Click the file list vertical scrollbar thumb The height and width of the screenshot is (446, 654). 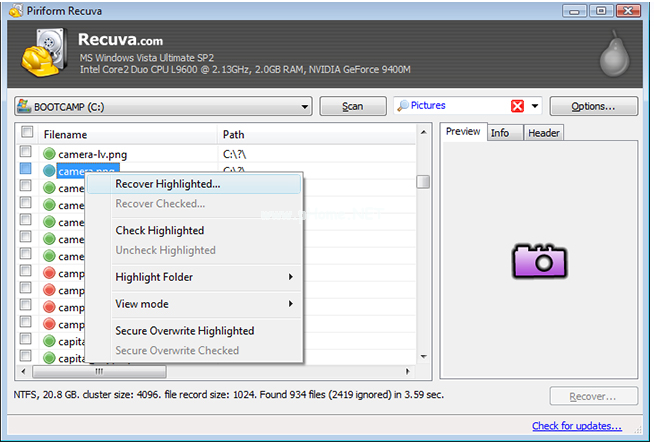click(423, 181)
